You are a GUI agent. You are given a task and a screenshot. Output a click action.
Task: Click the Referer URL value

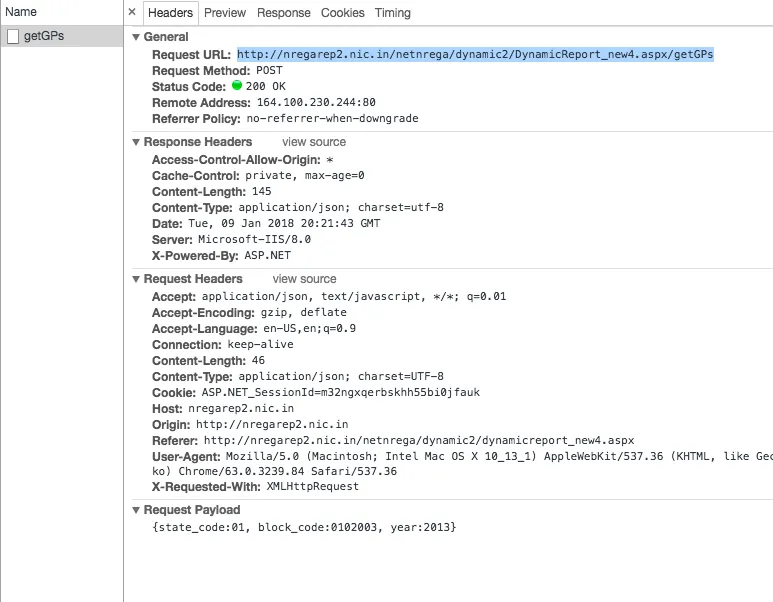pos(419,440)
